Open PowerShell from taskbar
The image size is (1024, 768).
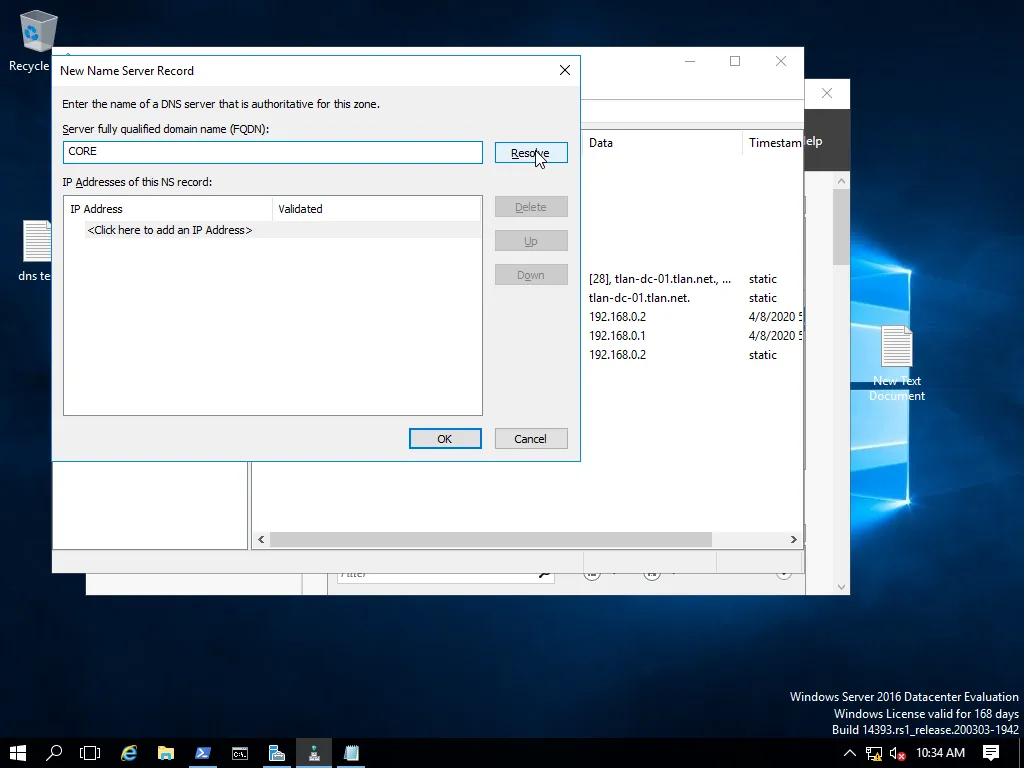coord(203,753)
